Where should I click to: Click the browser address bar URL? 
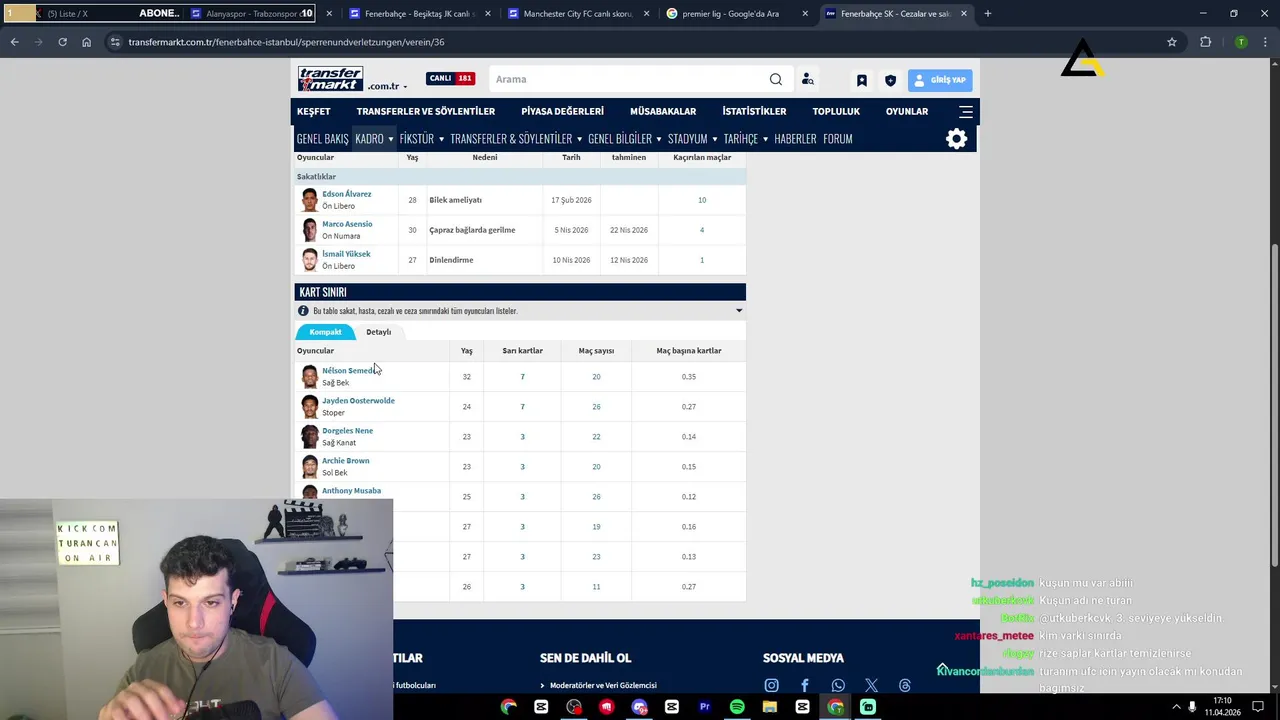[286, 42]
